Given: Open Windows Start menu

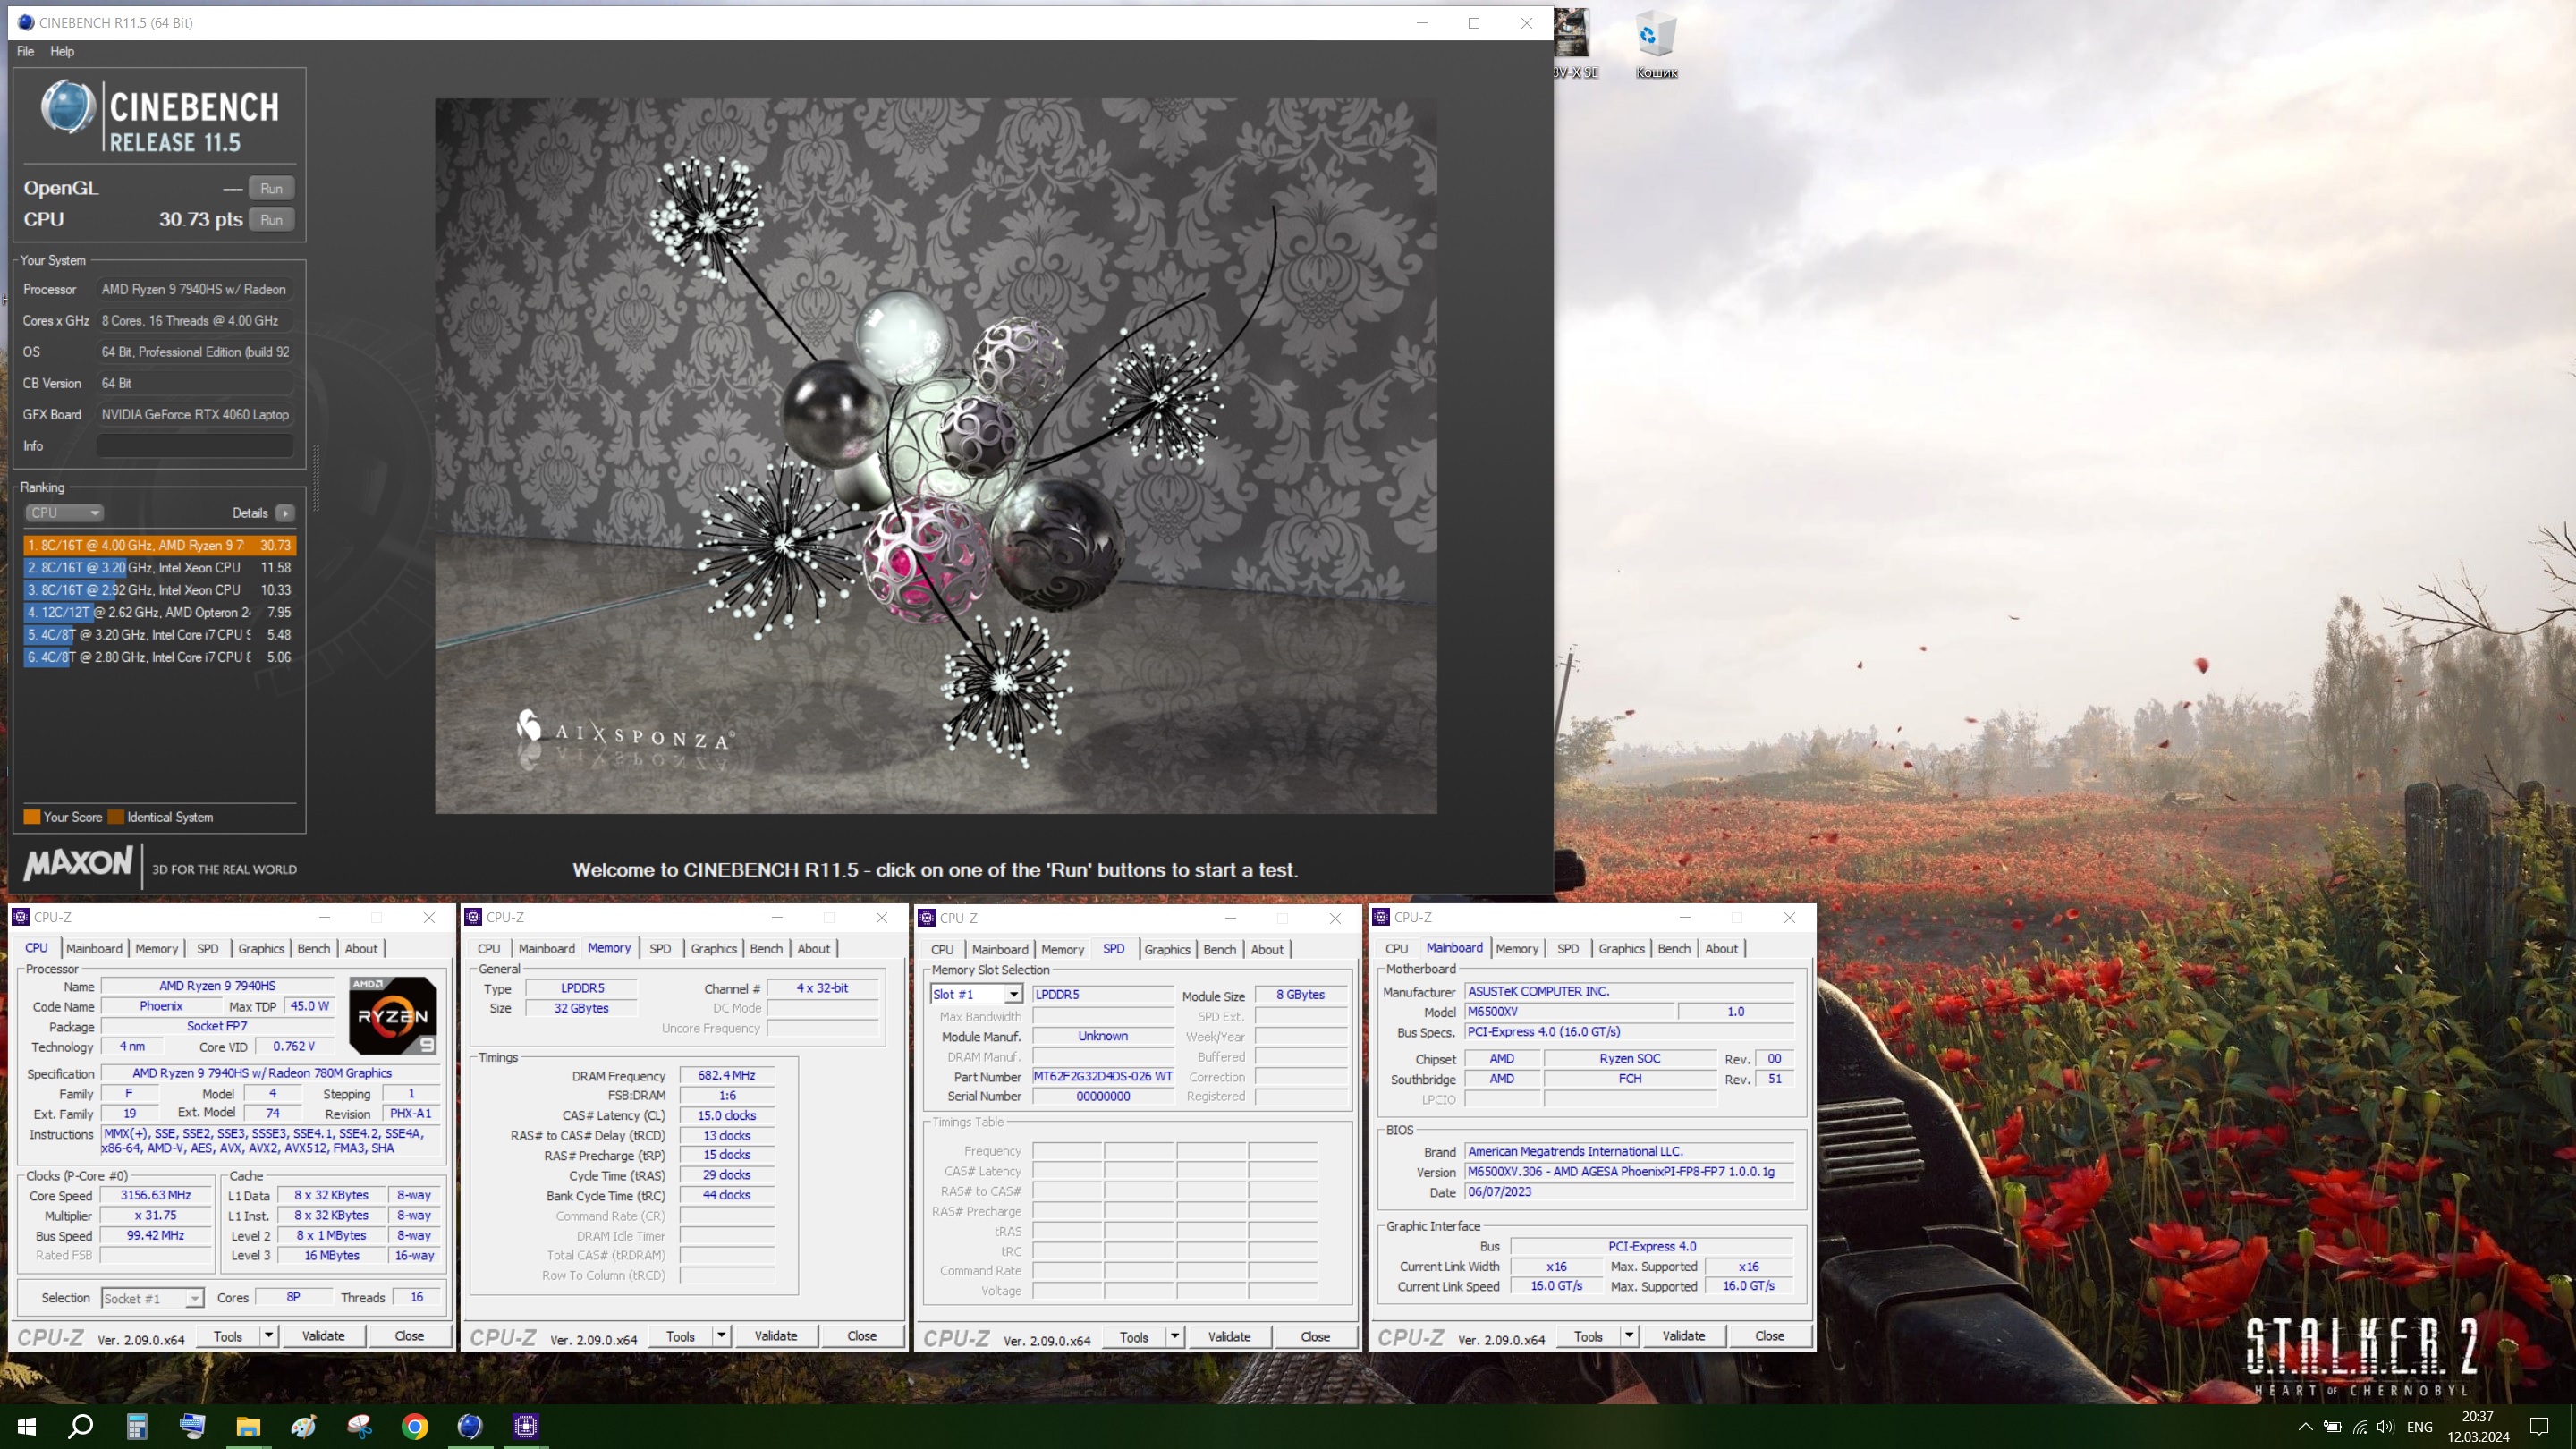Looking at the screenshot, I should pyautogui.click(x=27, y=1426).
